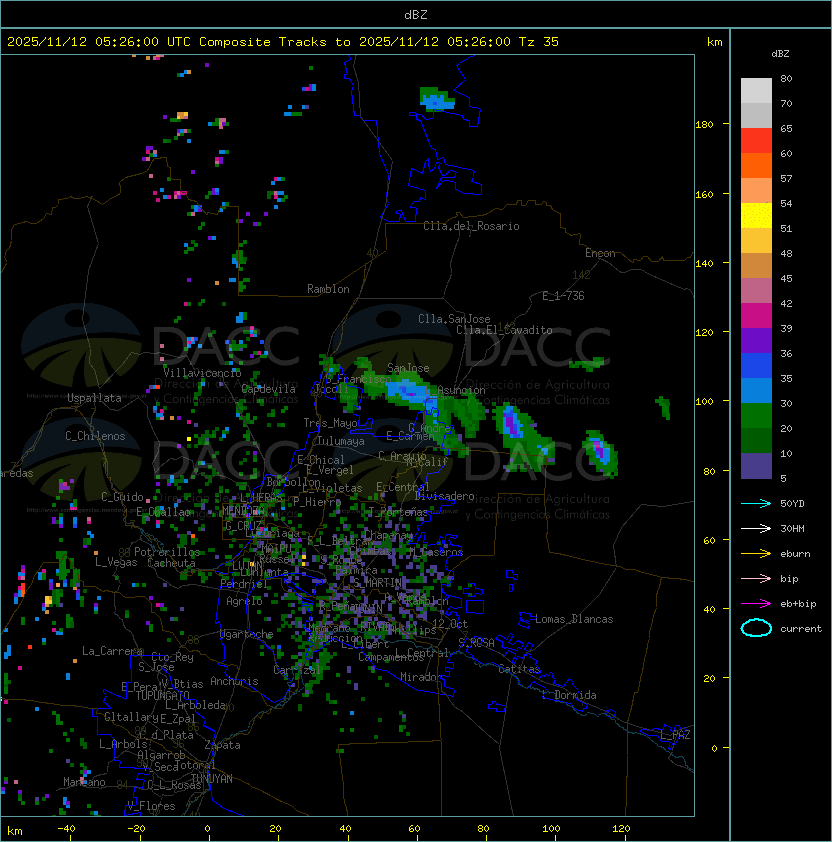Click the 'Anchoris' map label
Image resolution: width=832 pixels, height=842 pixels.
234,681
